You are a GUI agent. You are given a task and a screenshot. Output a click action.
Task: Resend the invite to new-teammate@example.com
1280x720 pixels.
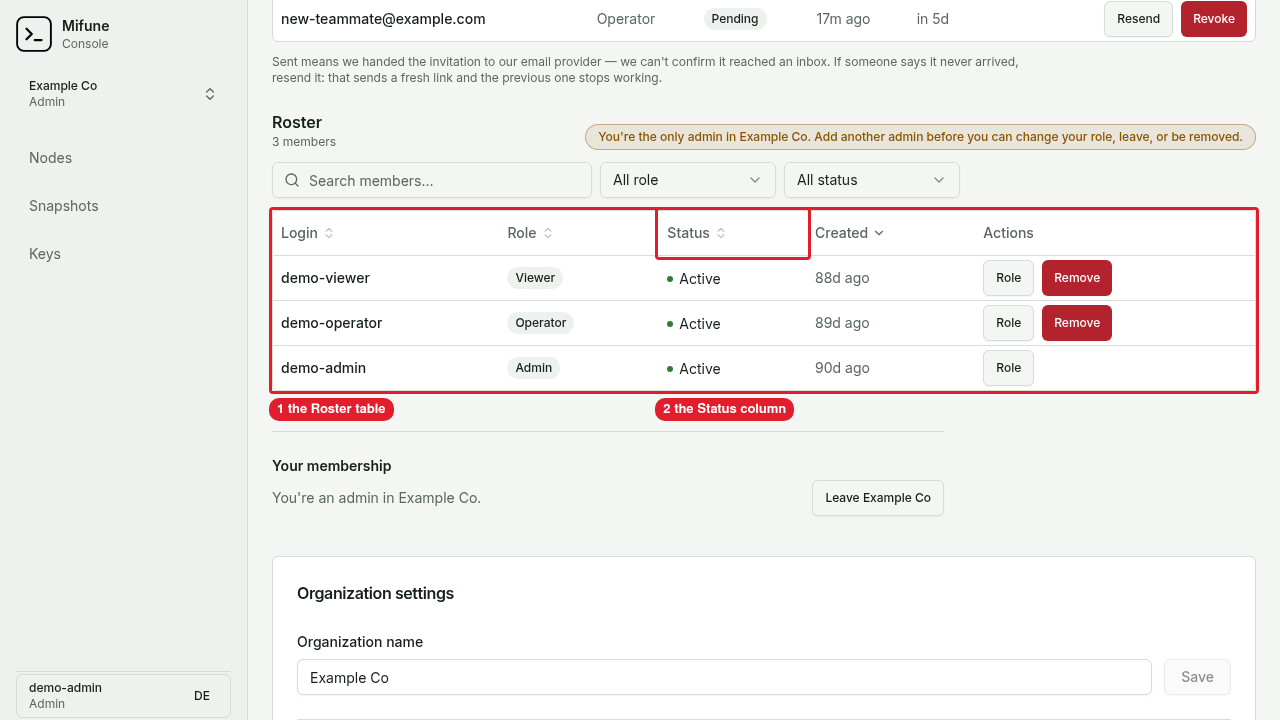point(1138,19)
